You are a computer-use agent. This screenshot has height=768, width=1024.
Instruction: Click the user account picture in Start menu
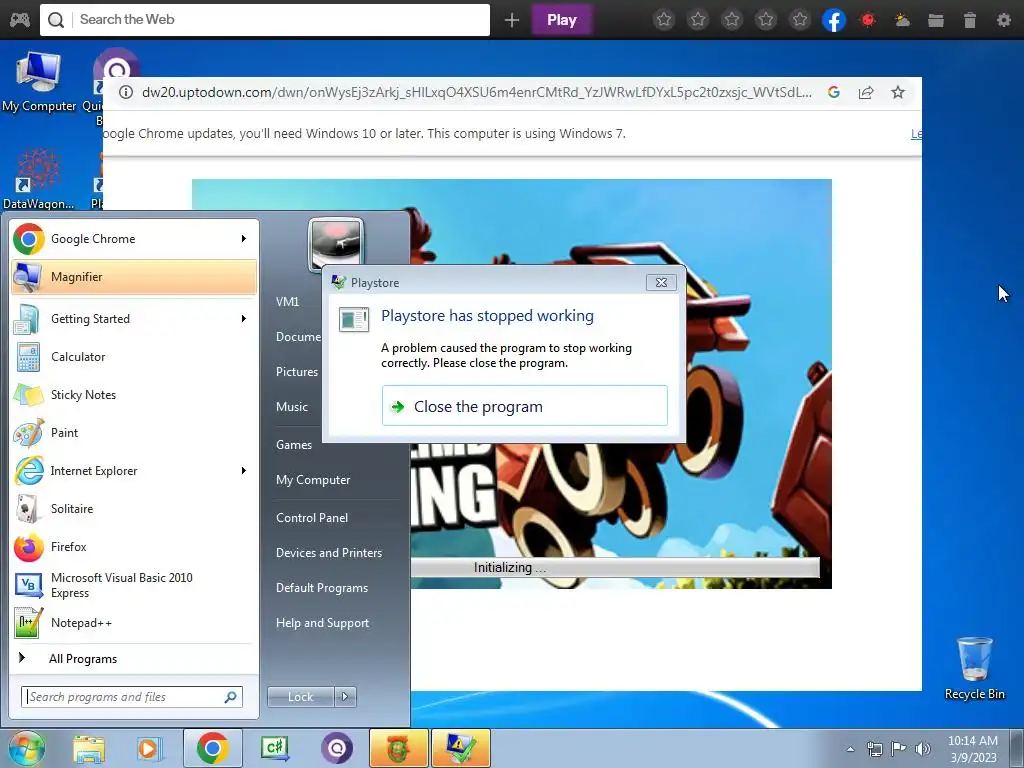[336, 242]
